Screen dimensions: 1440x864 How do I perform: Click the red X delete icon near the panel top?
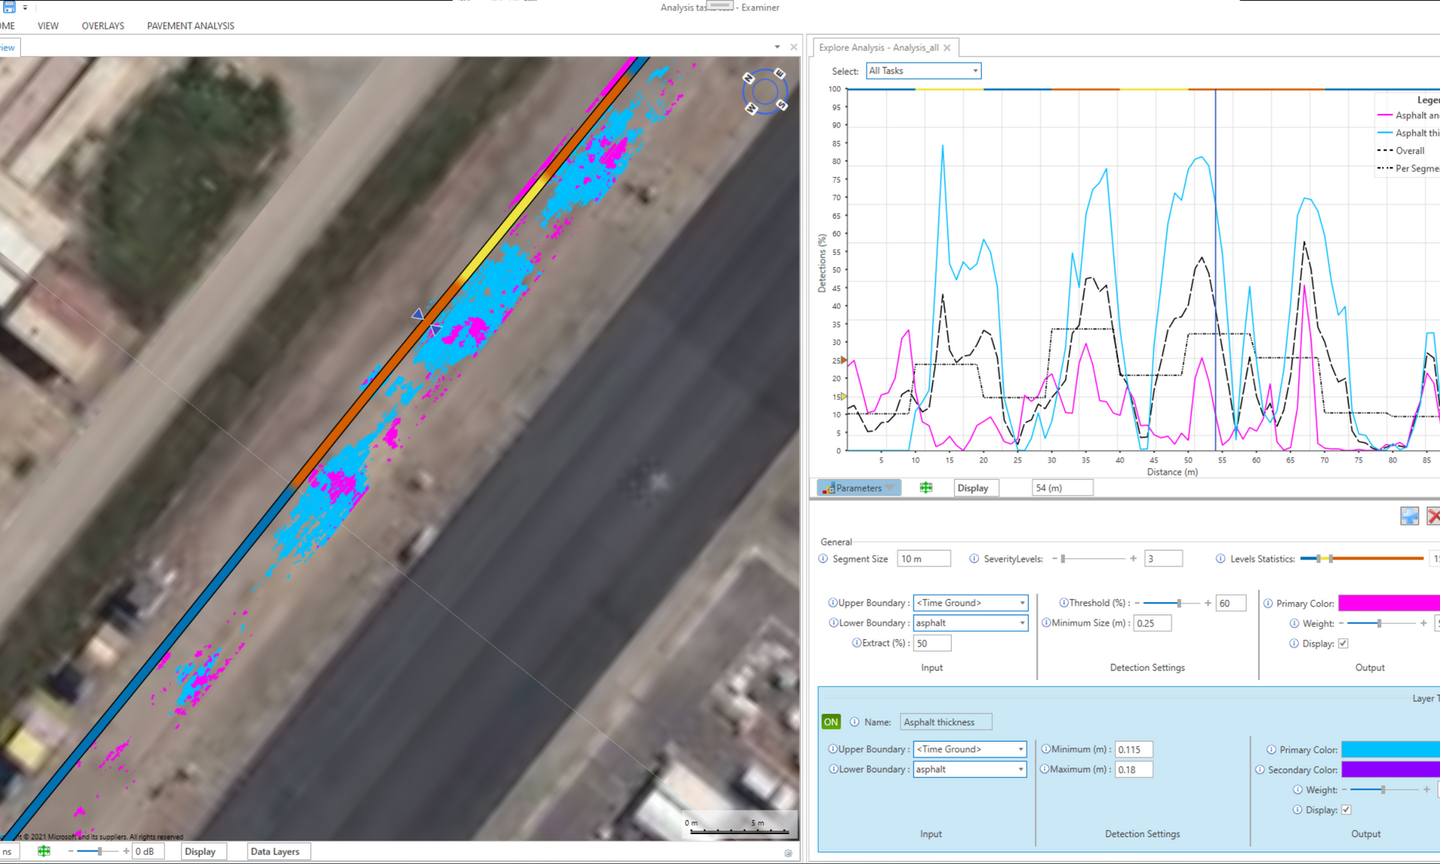(1435, 515)
